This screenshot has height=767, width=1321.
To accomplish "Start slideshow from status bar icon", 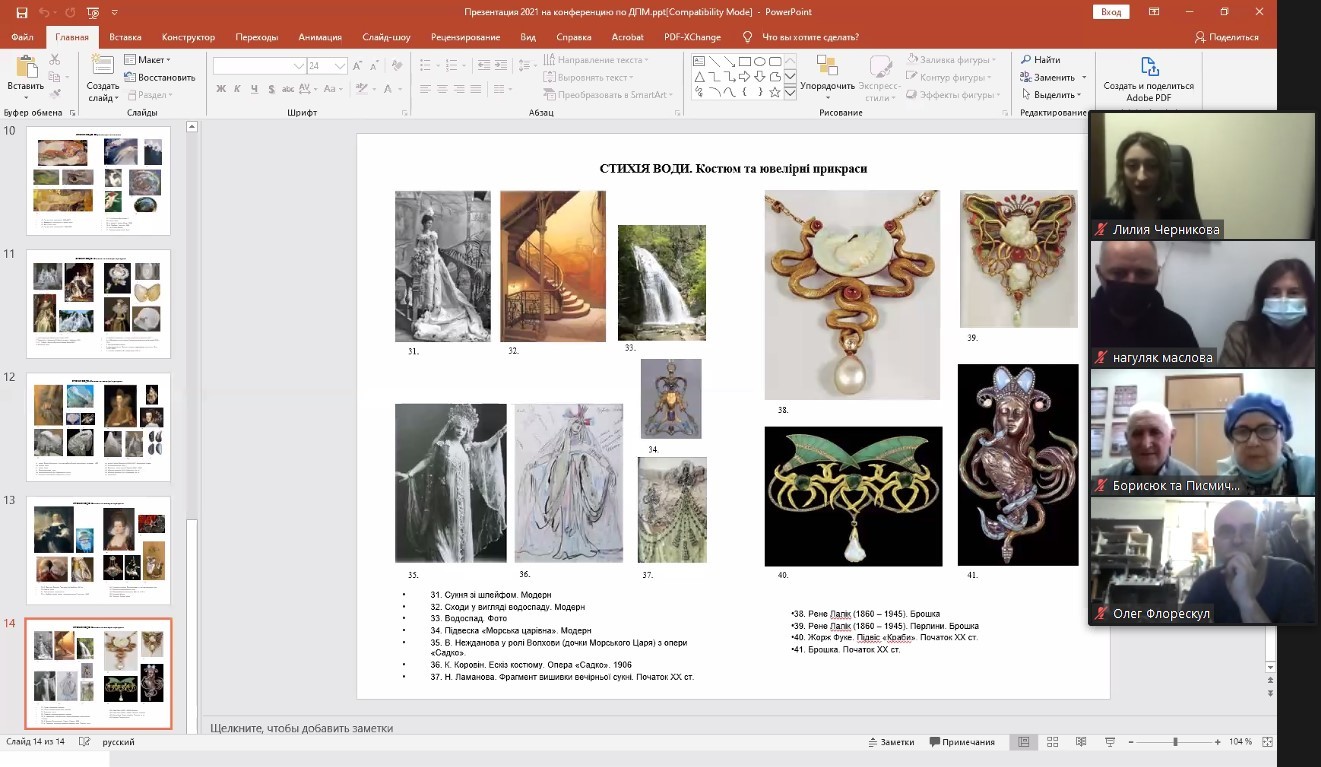I will (1110, 742).
